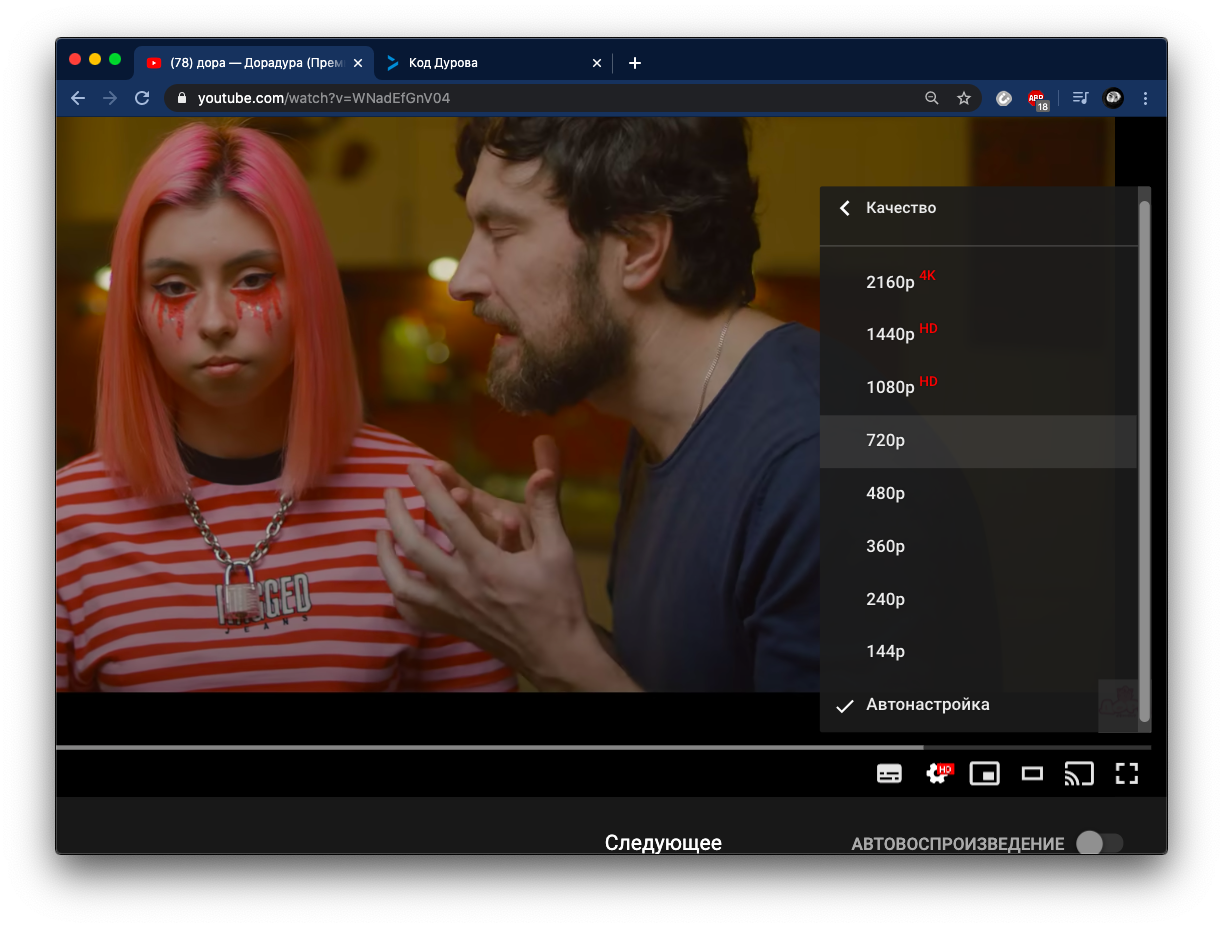
Task: Click the video progress bar
Action: pyautogui.click(x=603, y=747)
